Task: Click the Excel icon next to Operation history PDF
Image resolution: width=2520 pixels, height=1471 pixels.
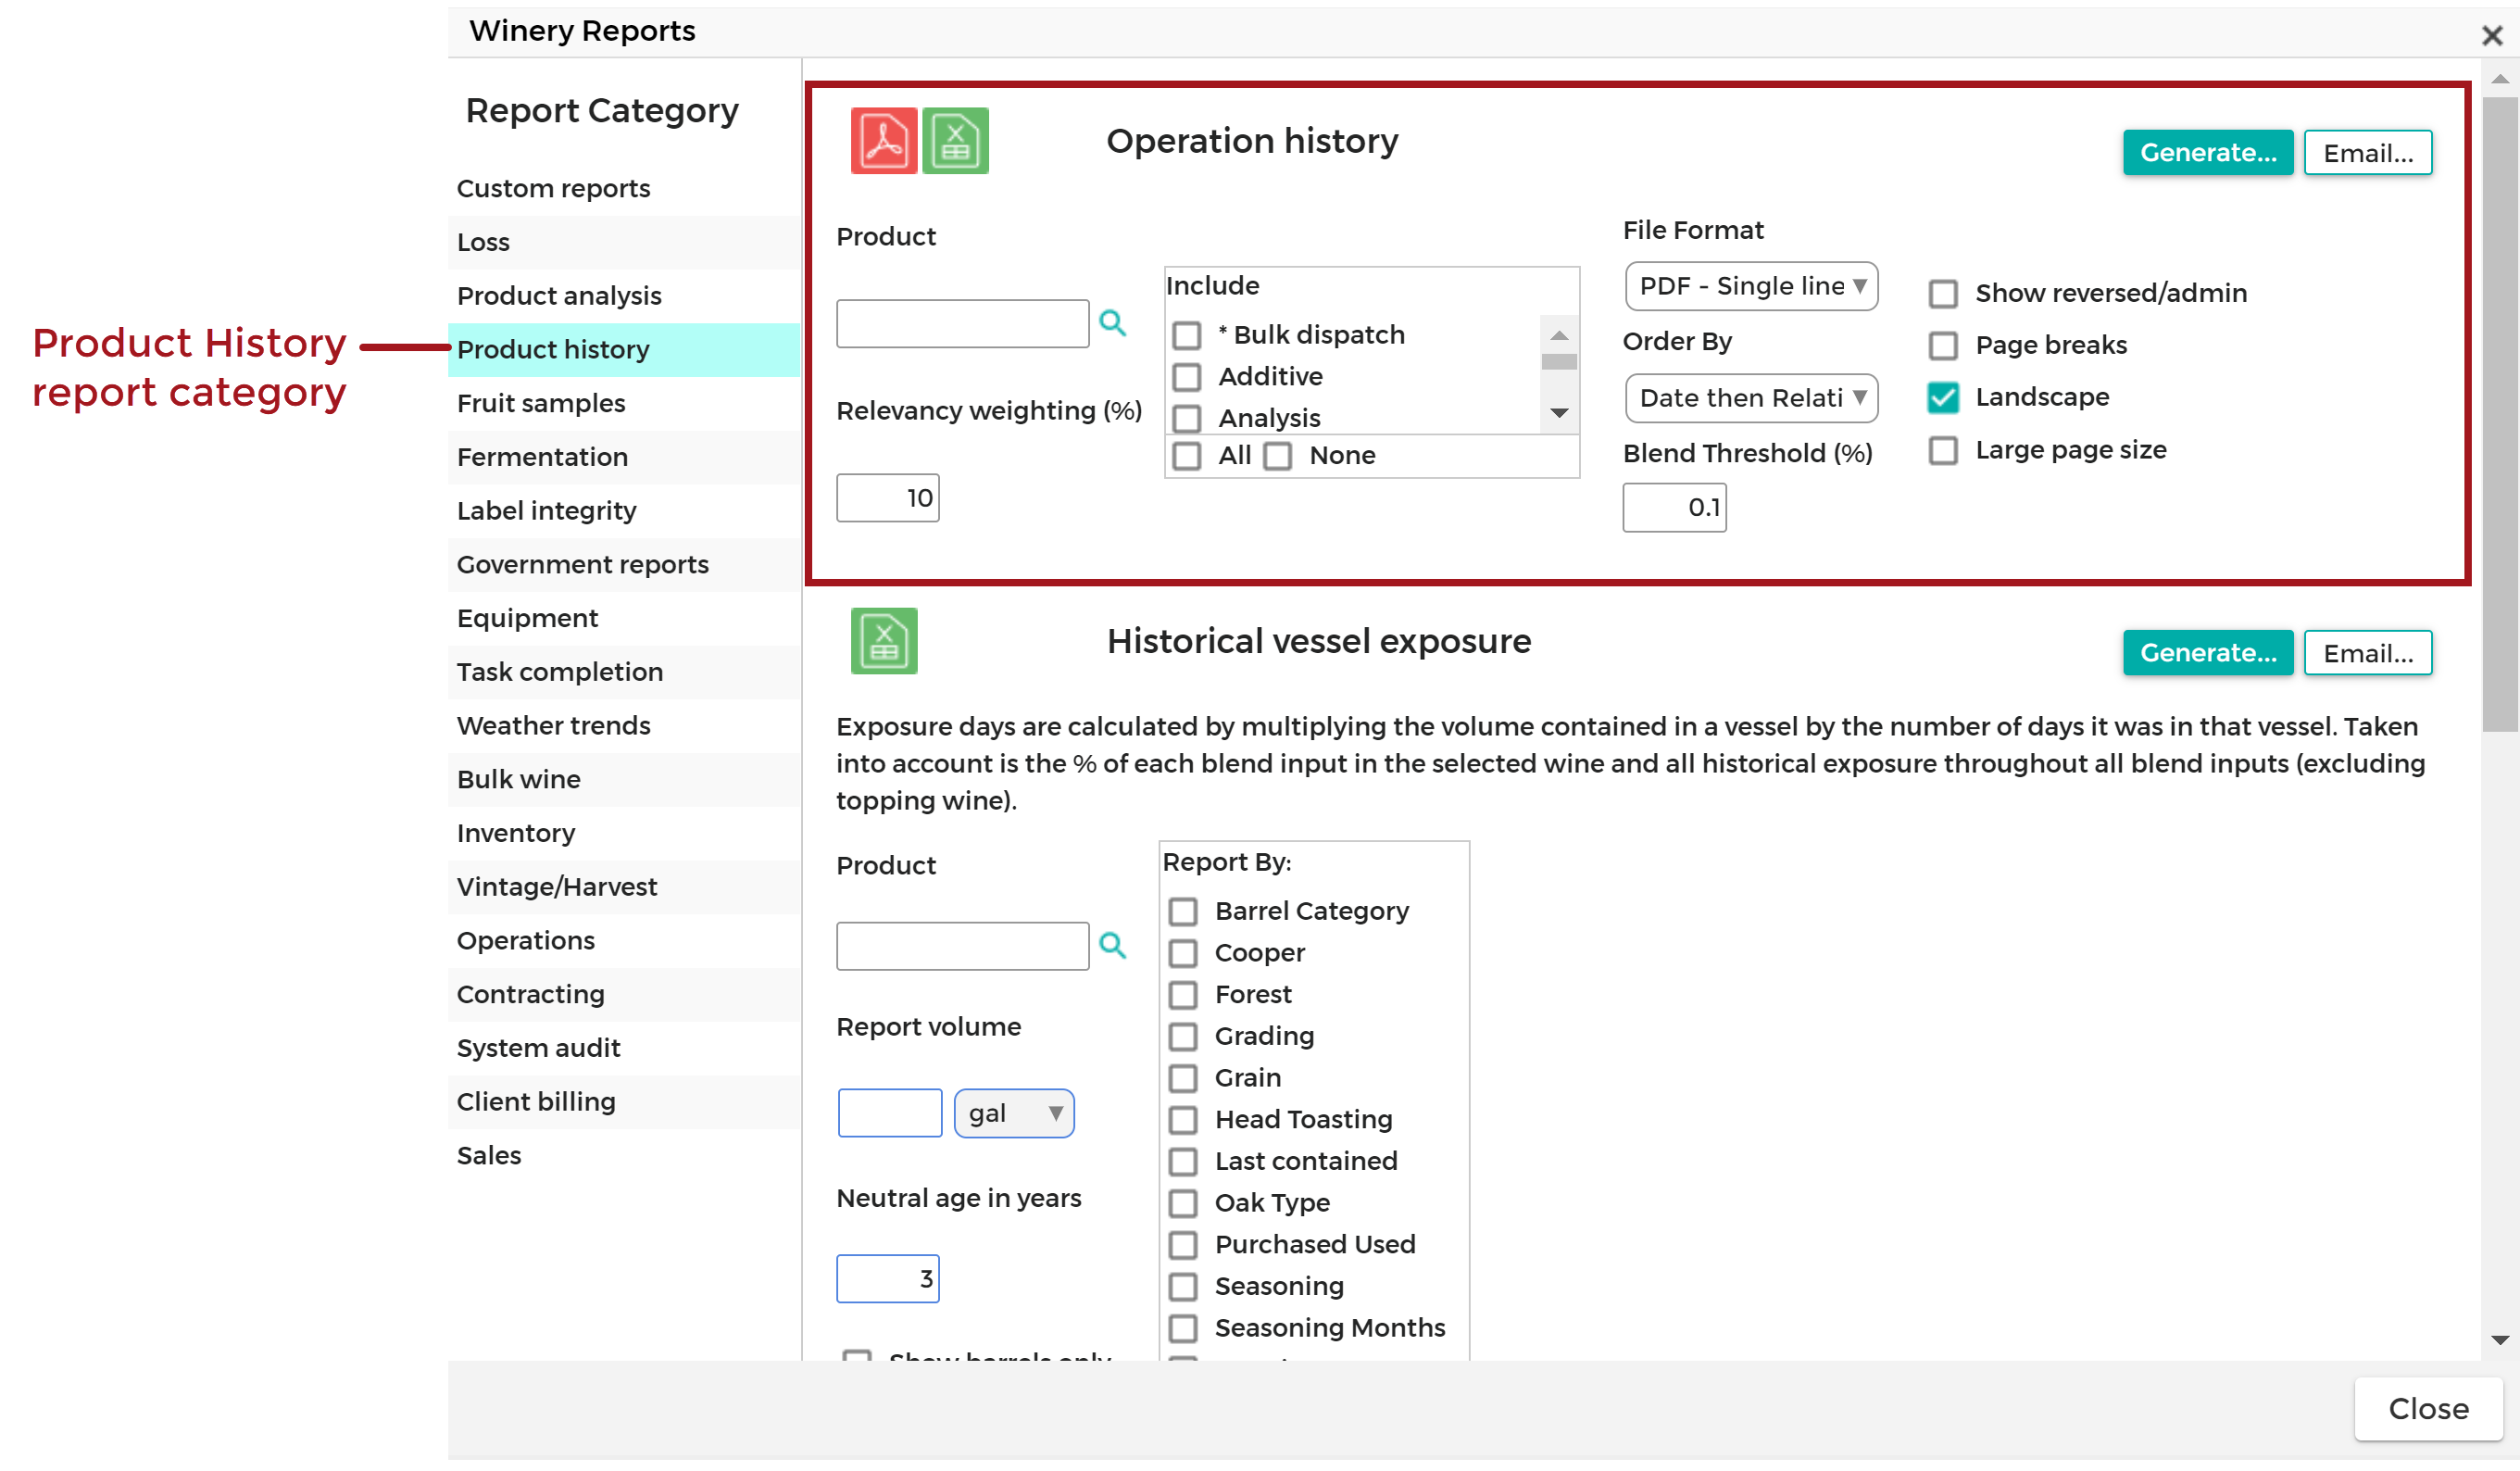Action: point(955,141)
